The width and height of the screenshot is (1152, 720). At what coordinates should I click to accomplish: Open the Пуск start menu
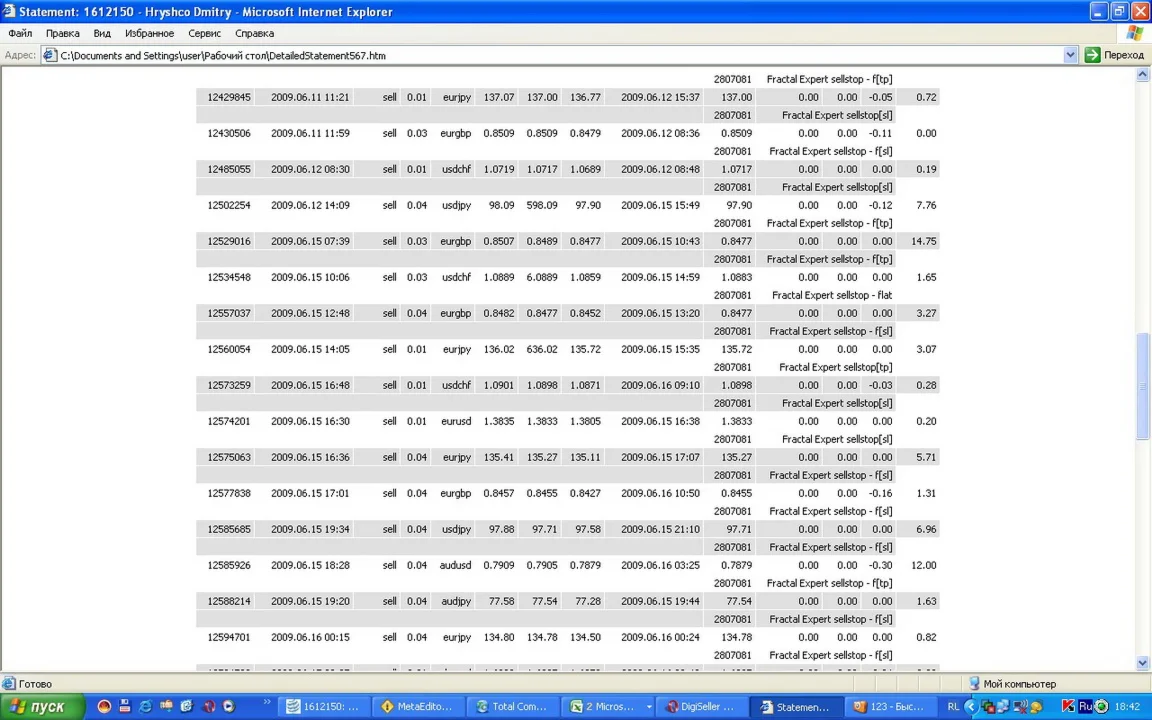(43, 707)
